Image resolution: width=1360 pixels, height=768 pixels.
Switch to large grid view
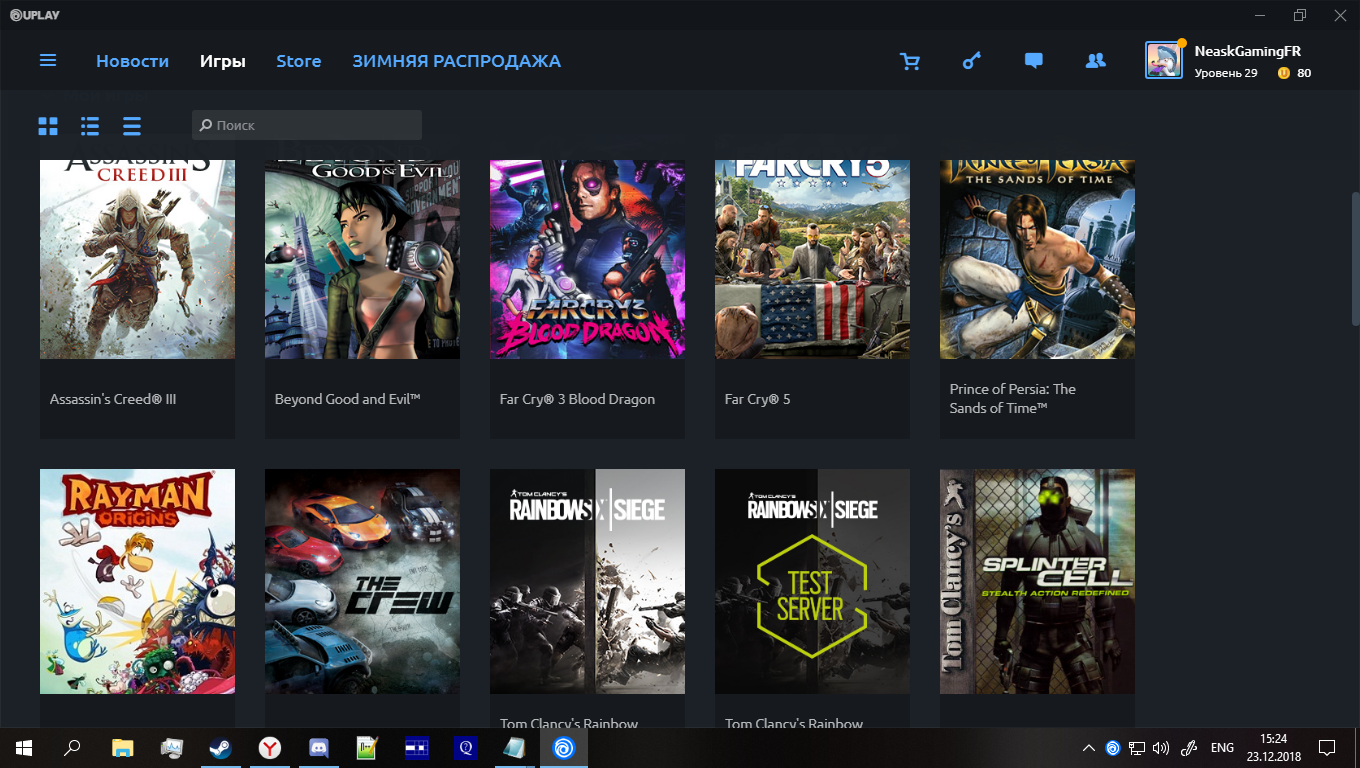(48, 126)
